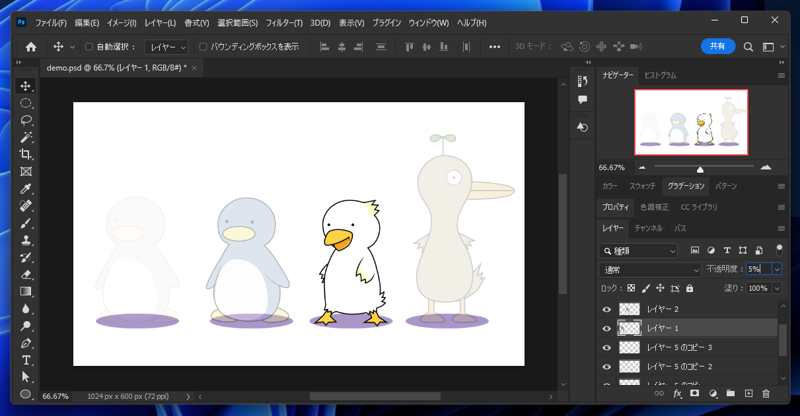
Task: Enable the 自動選択 checkbox
Action: [x=89, y=47]
